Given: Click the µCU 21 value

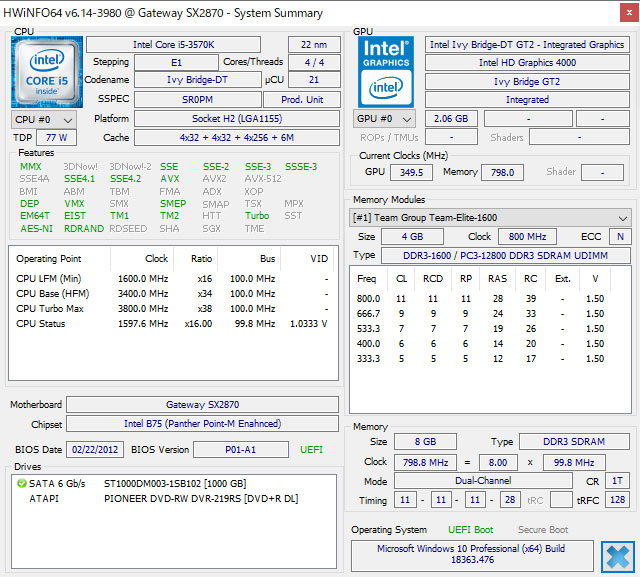Looking at the screenshot, I should pyautogui.click(x=314, y=80).
